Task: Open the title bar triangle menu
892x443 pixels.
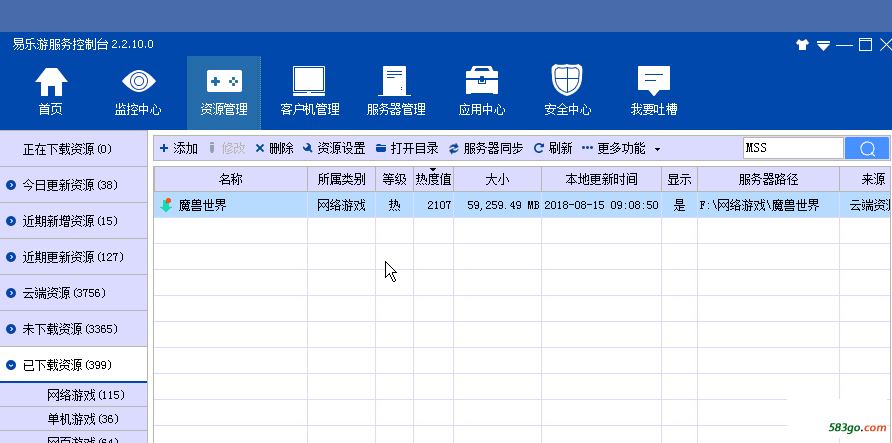Action: point(823,45)
